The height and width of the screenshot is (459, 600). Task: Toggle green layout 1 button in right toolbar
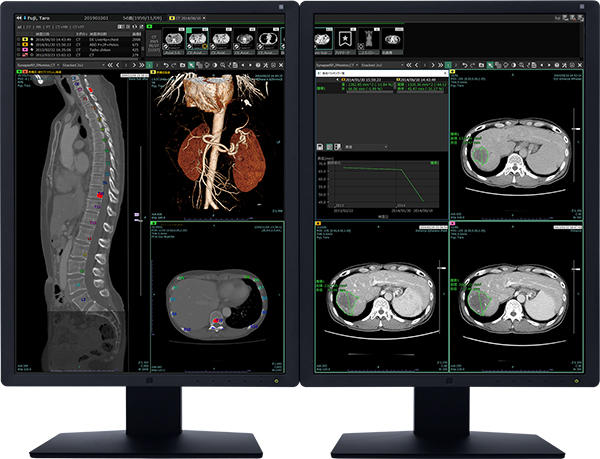click(448, 65)
